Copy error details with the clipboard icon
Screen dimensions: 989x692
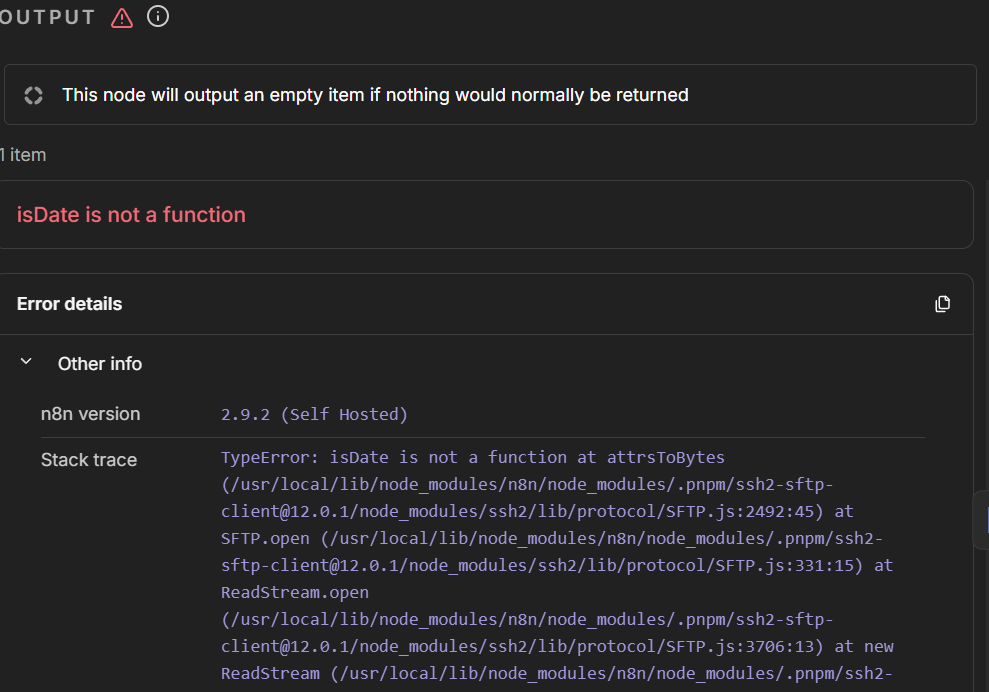tap(942, 304)
